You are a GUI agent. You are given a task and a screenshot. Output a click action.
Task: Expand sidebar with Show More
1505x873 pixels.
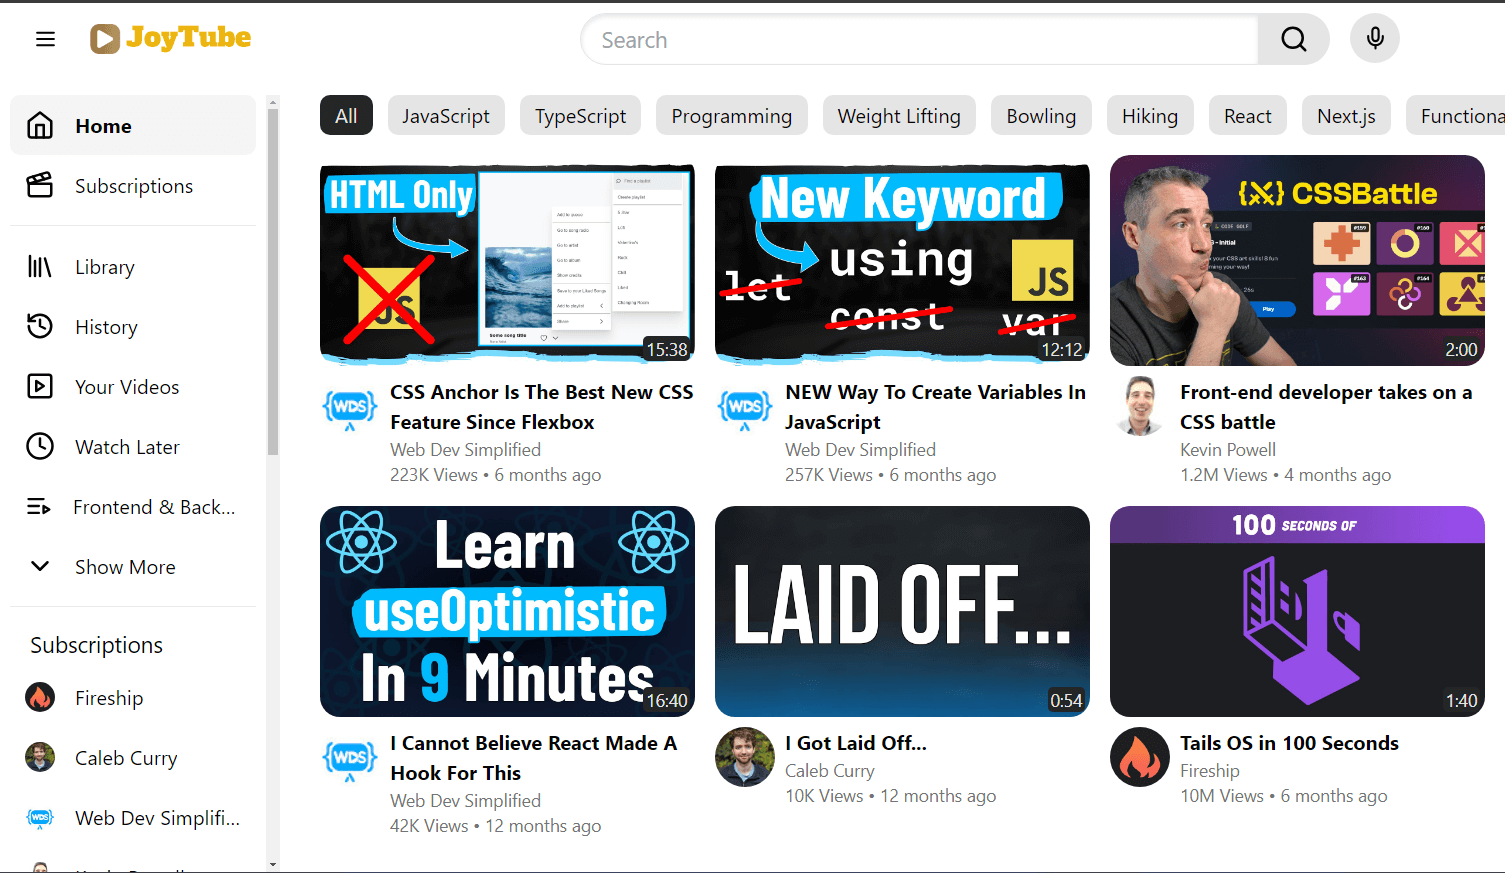click(x=133, y=567)
